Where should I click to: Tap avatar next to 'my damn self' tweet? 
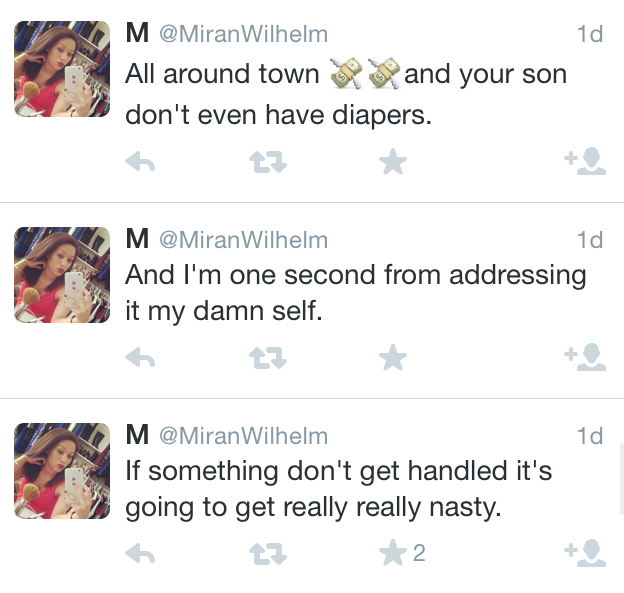pos(61,275)
